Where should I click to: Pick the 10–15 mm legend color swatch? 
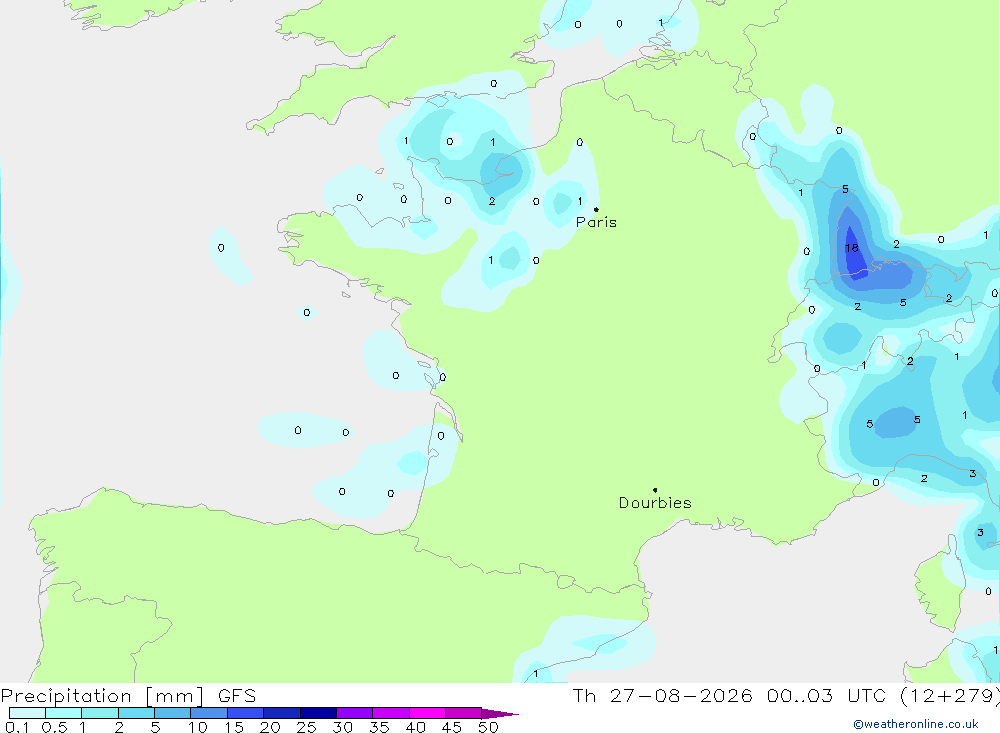tap(209, 713)
